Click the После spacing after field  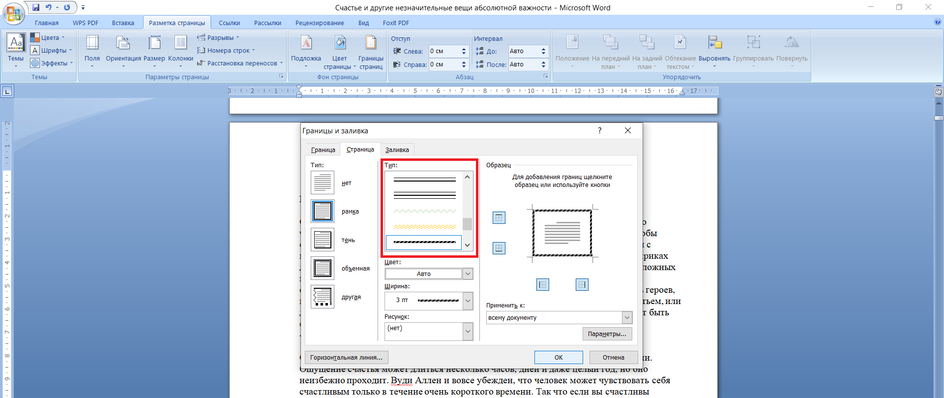coord(527,64)
